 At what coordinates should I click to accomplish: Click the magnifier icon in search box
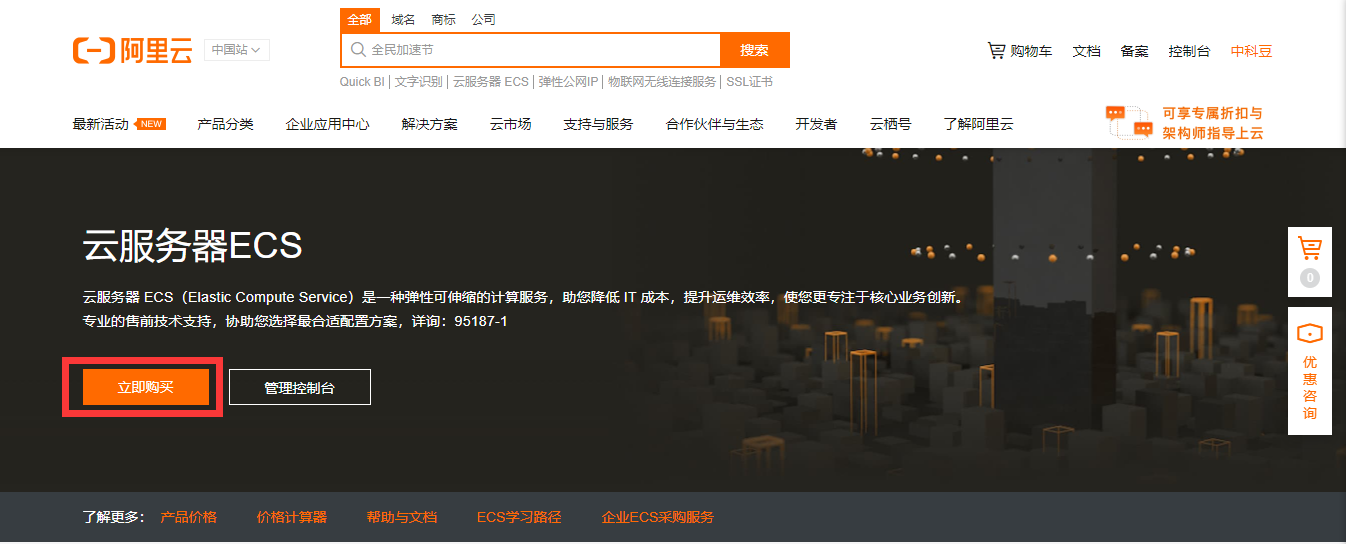[x=358, y=50]
